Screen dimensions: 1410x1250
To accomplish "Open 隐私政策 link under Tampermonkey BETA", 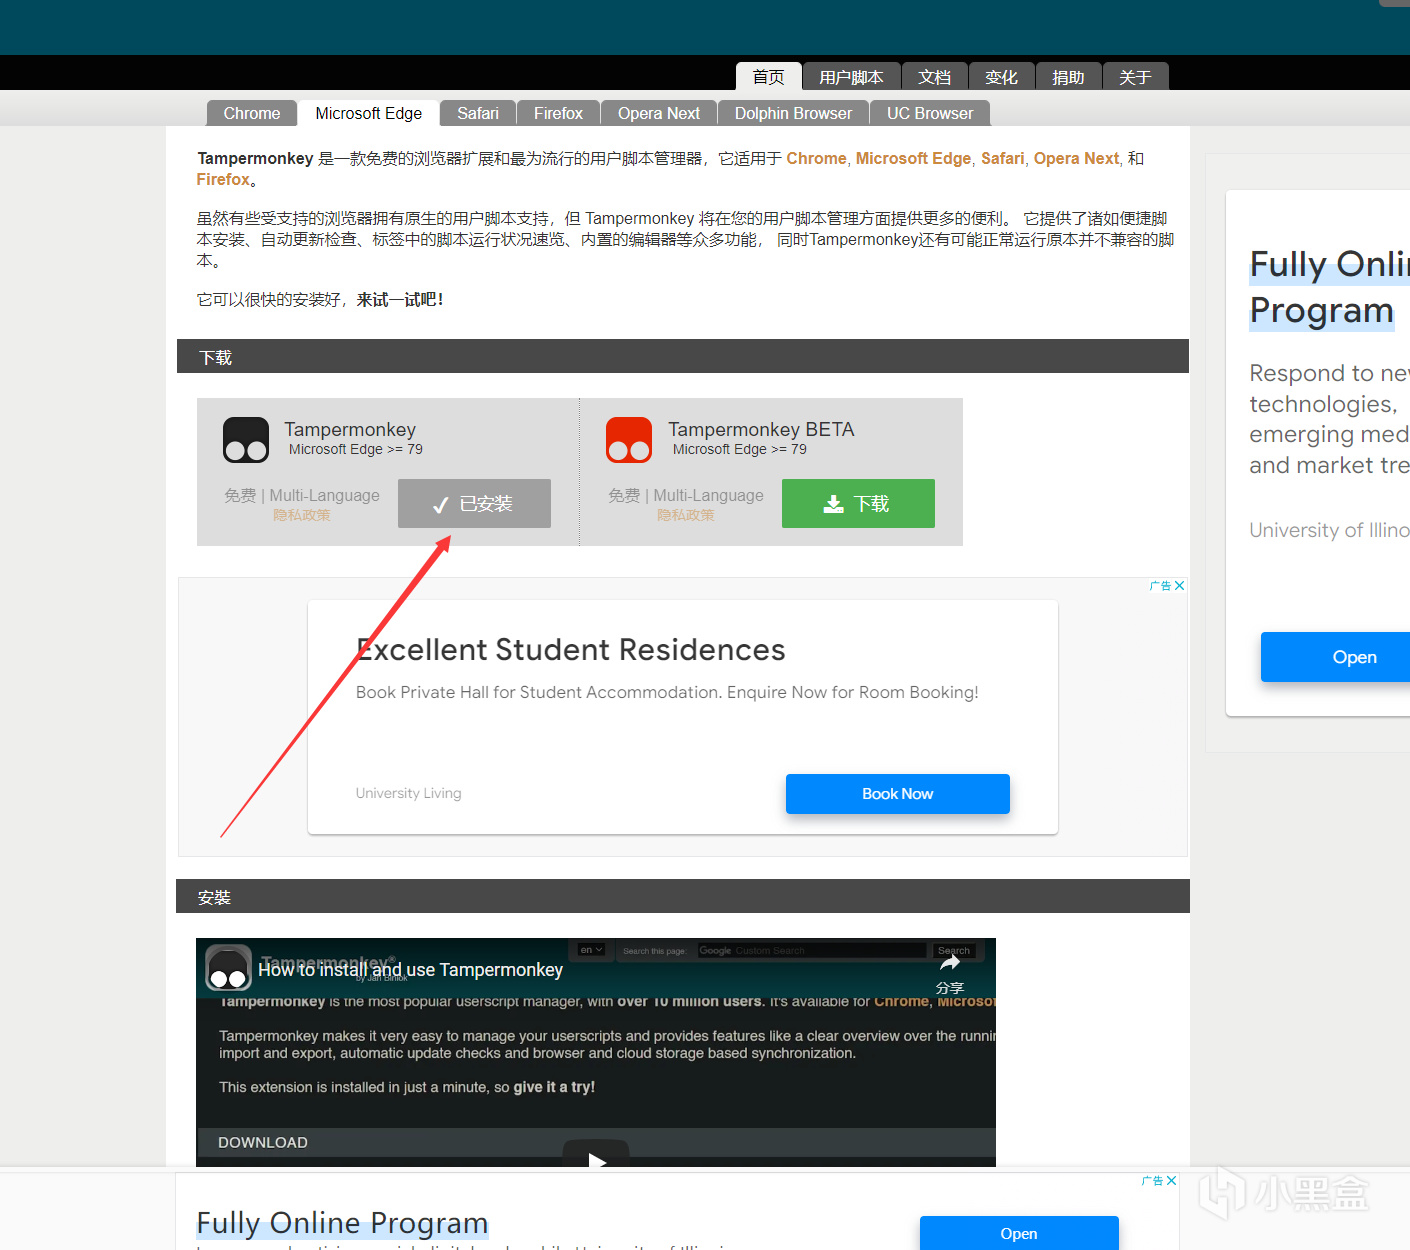I will (686, 515).
